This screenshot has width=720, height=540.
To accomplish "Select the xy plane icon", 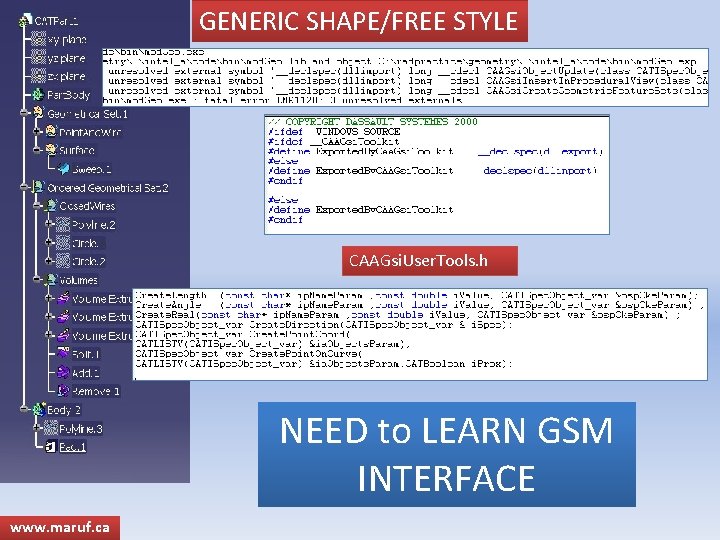I will [x=38, y=39].
